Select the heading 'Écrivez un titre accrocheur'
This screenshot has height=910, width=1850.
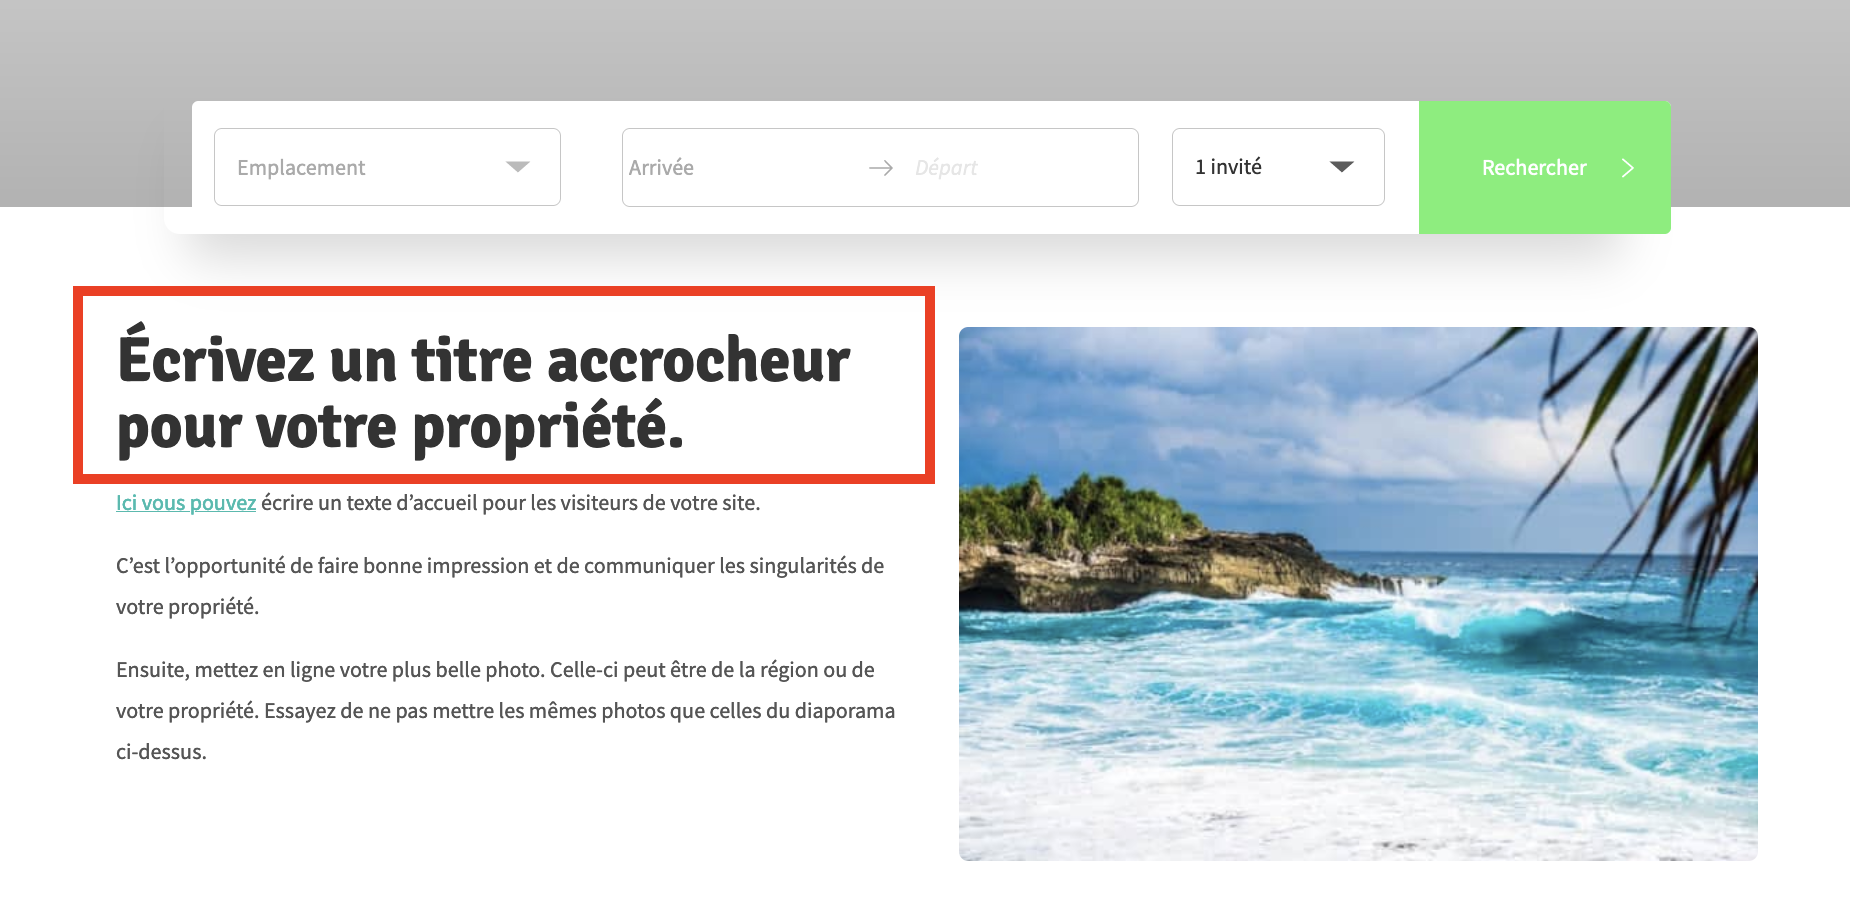pos(484,360)
